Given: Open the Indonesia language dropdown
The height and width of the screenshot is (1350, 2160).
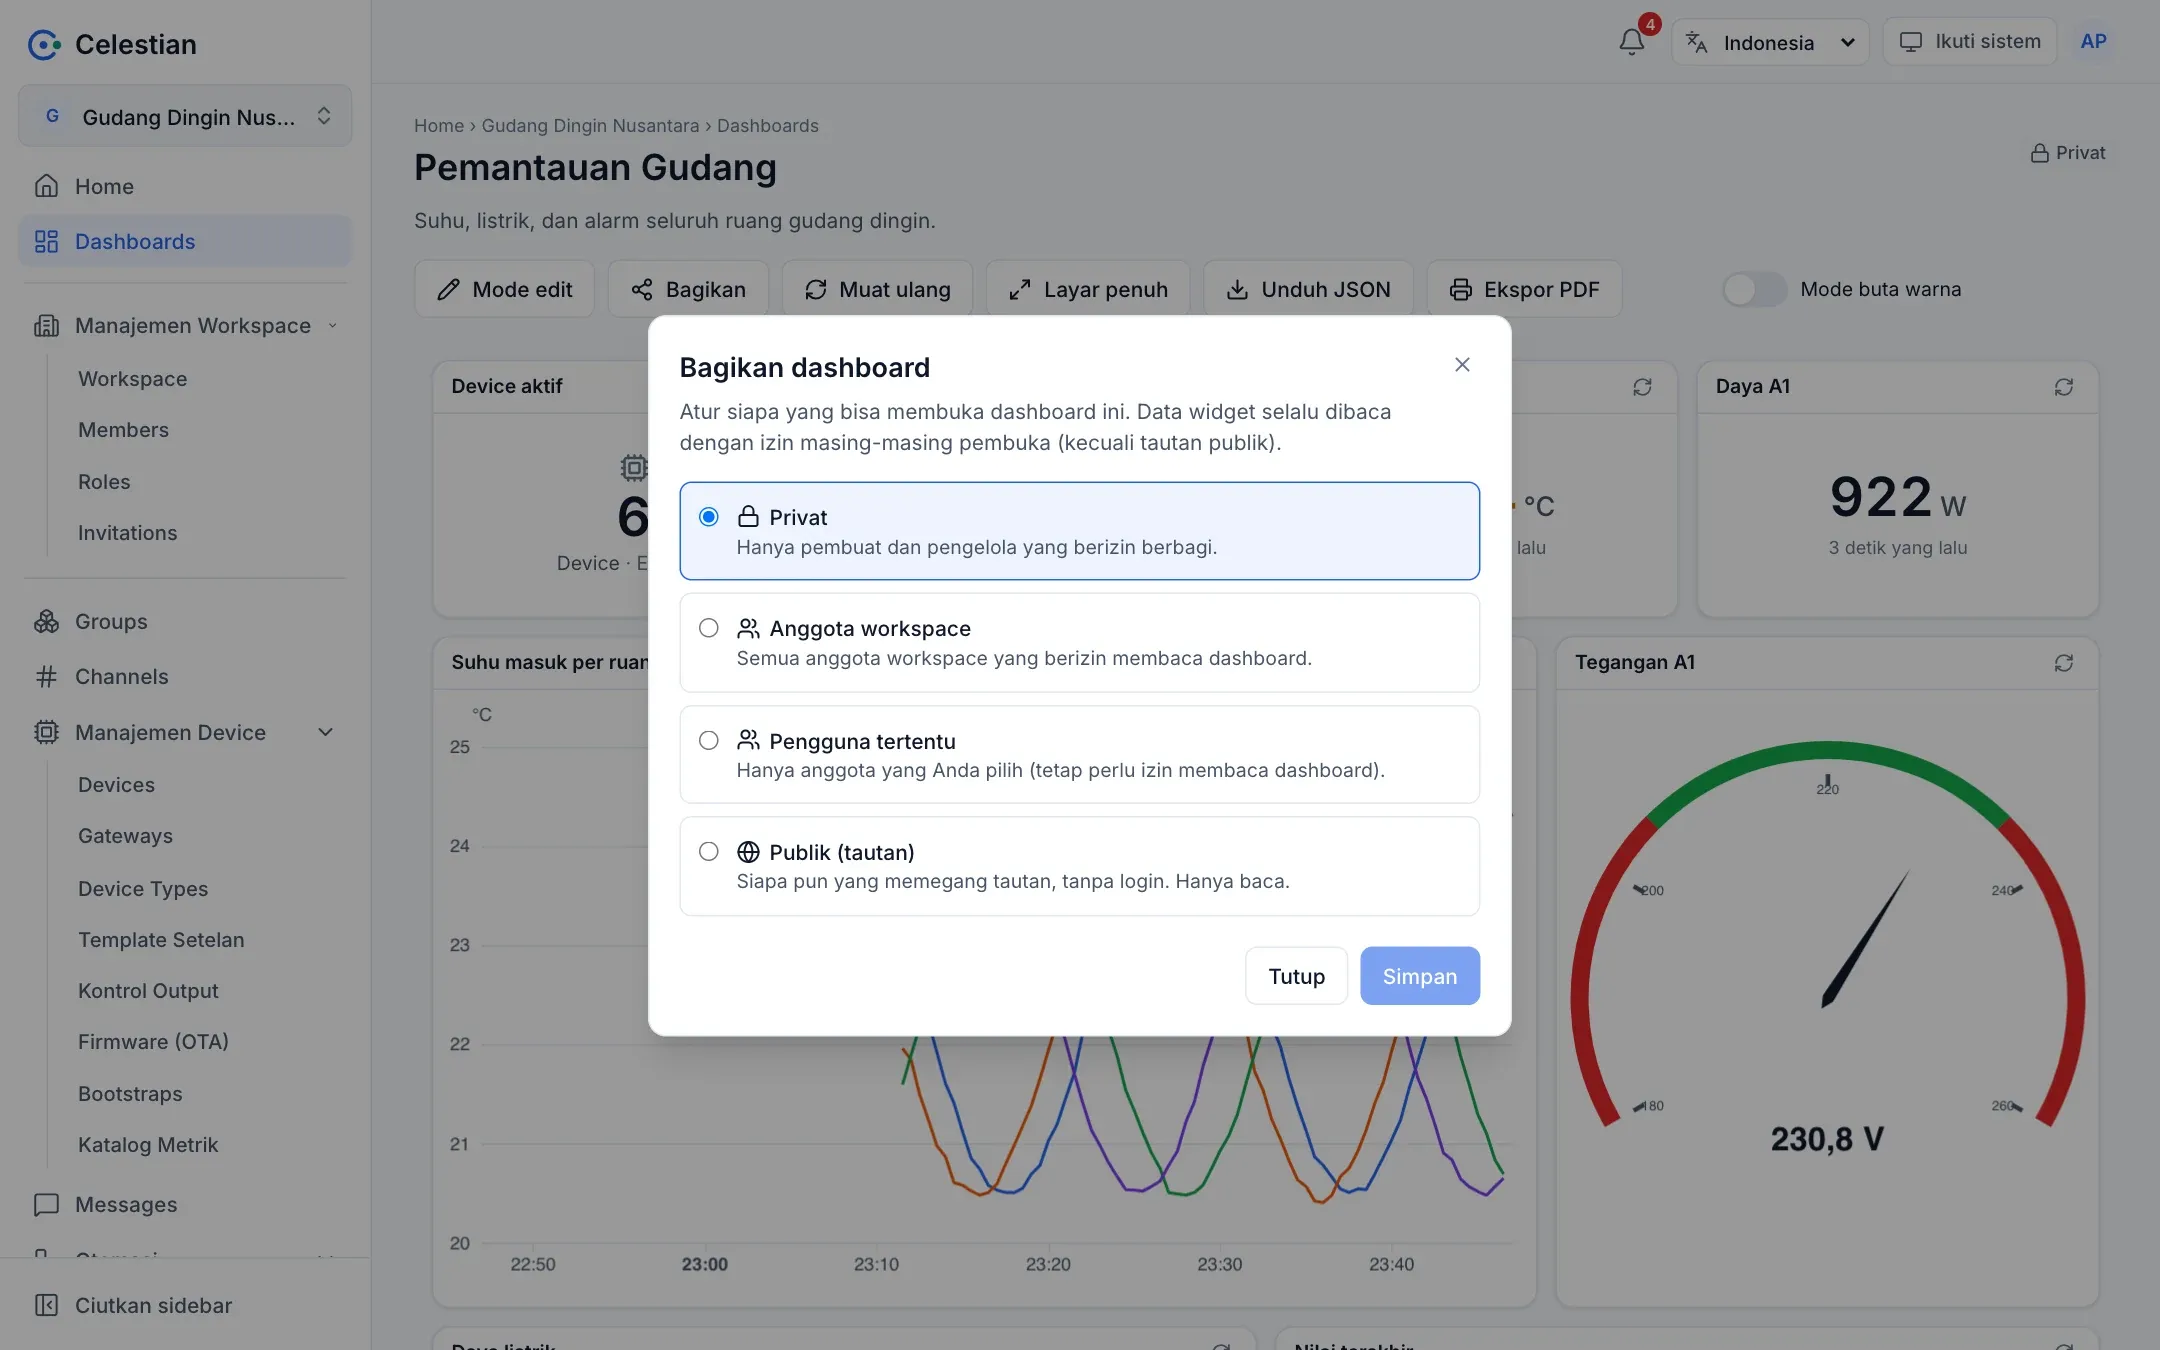Looking at the screenshot, I should tap(1770, 42).
